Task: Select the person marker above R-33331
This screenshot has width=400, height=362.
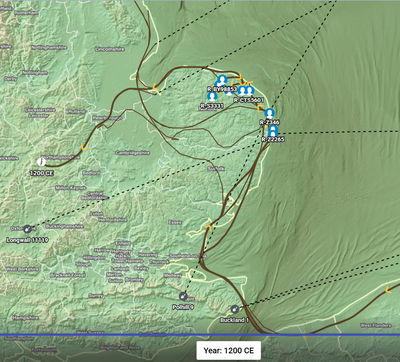Action: tap(212, 97)
